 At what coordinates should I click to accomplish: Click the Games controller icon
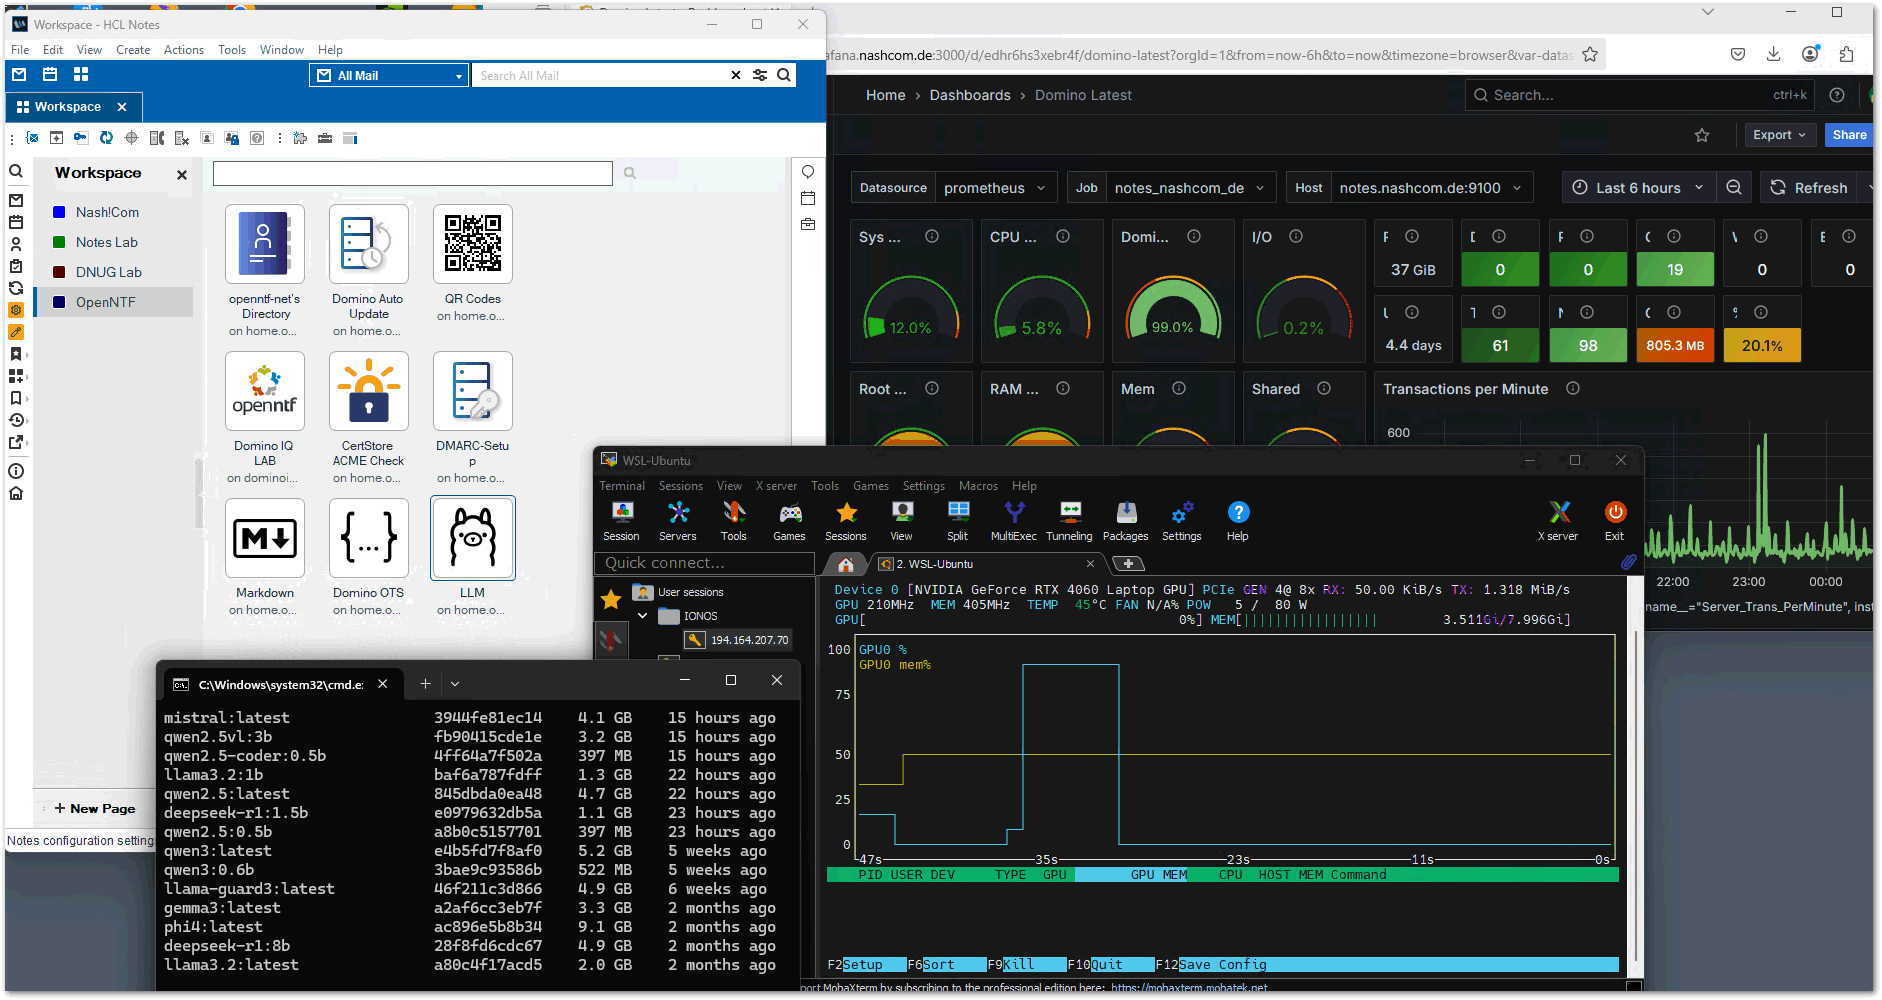[790, 520]
